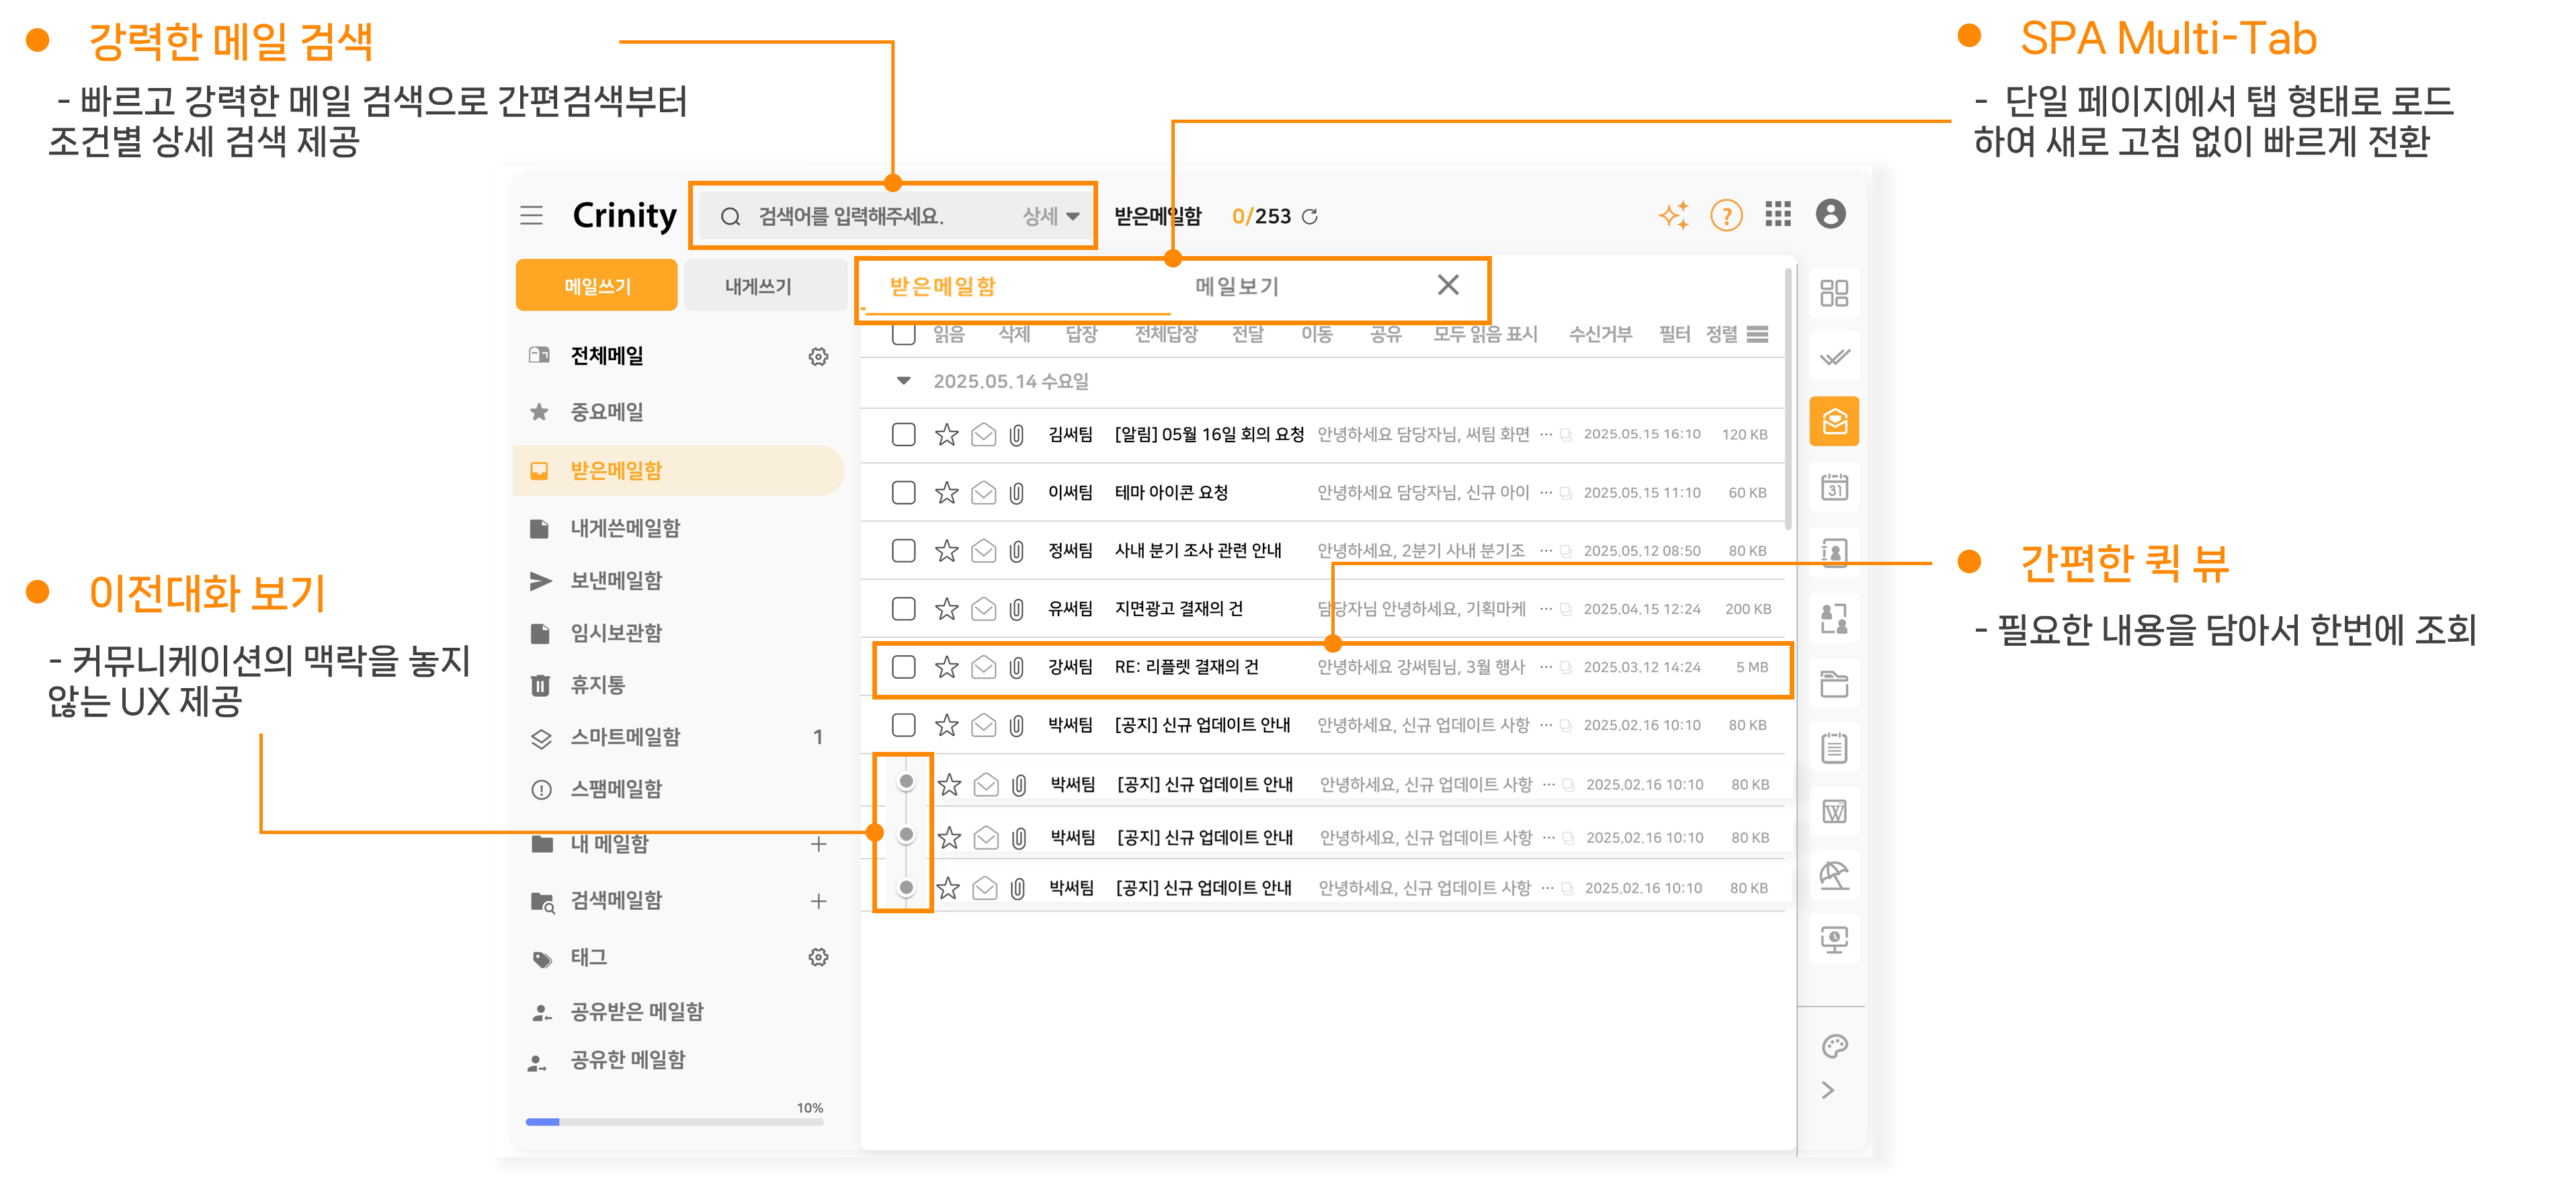Image resolution: width=2576 pixels, height=1180 pixels.
Task: Check the 유써팀 지면광고 결재 checkbox
Action: point(903,608)
